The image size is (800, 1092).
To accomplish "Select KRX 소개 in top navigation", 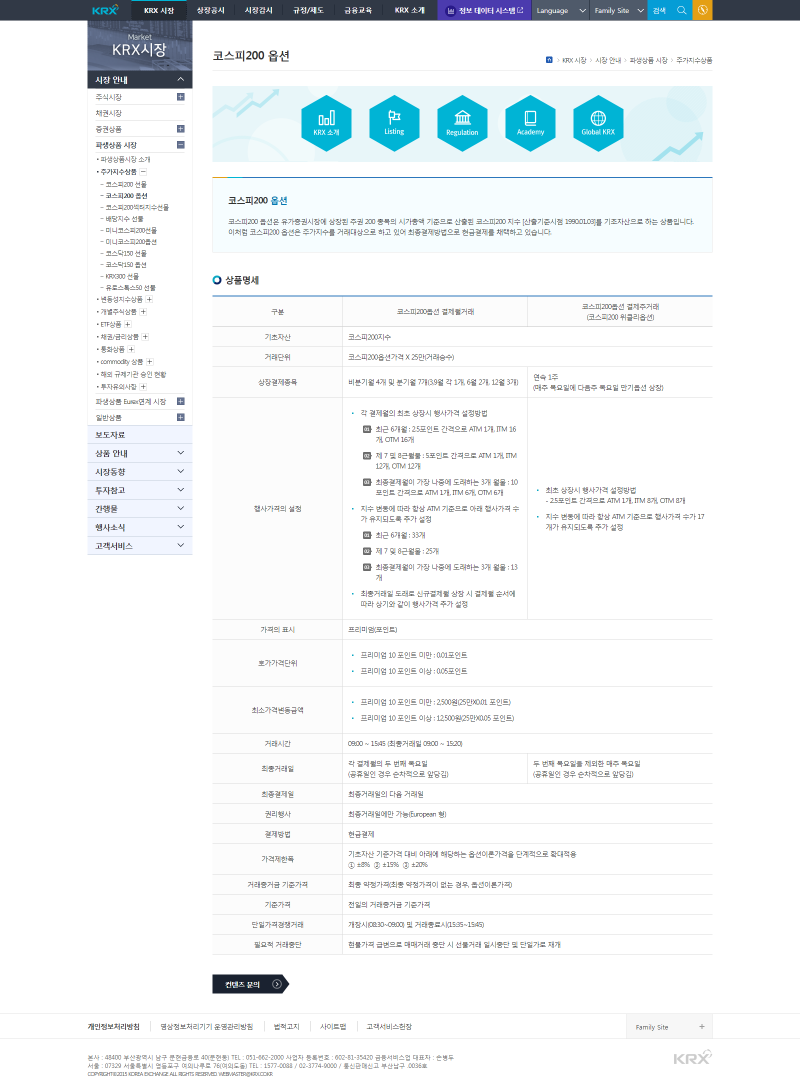I will click(x=409, y=10).
